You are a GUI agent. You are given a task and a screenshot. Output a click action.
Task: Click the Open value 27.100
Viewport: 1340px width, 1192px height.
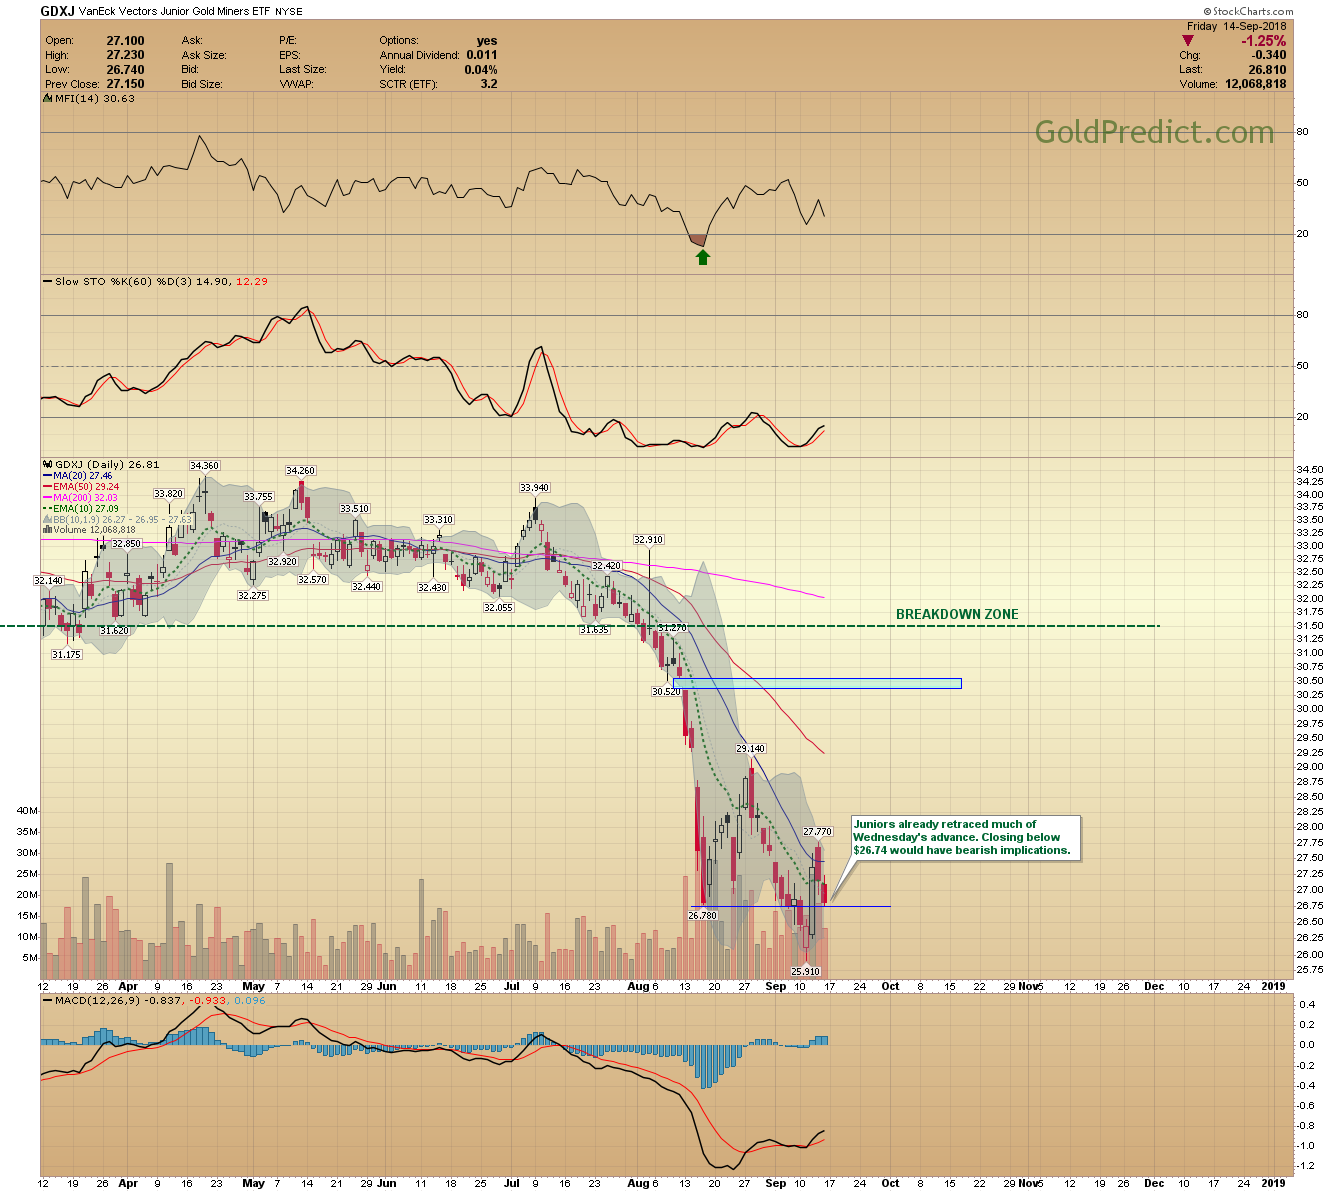(x=125, y=41)
